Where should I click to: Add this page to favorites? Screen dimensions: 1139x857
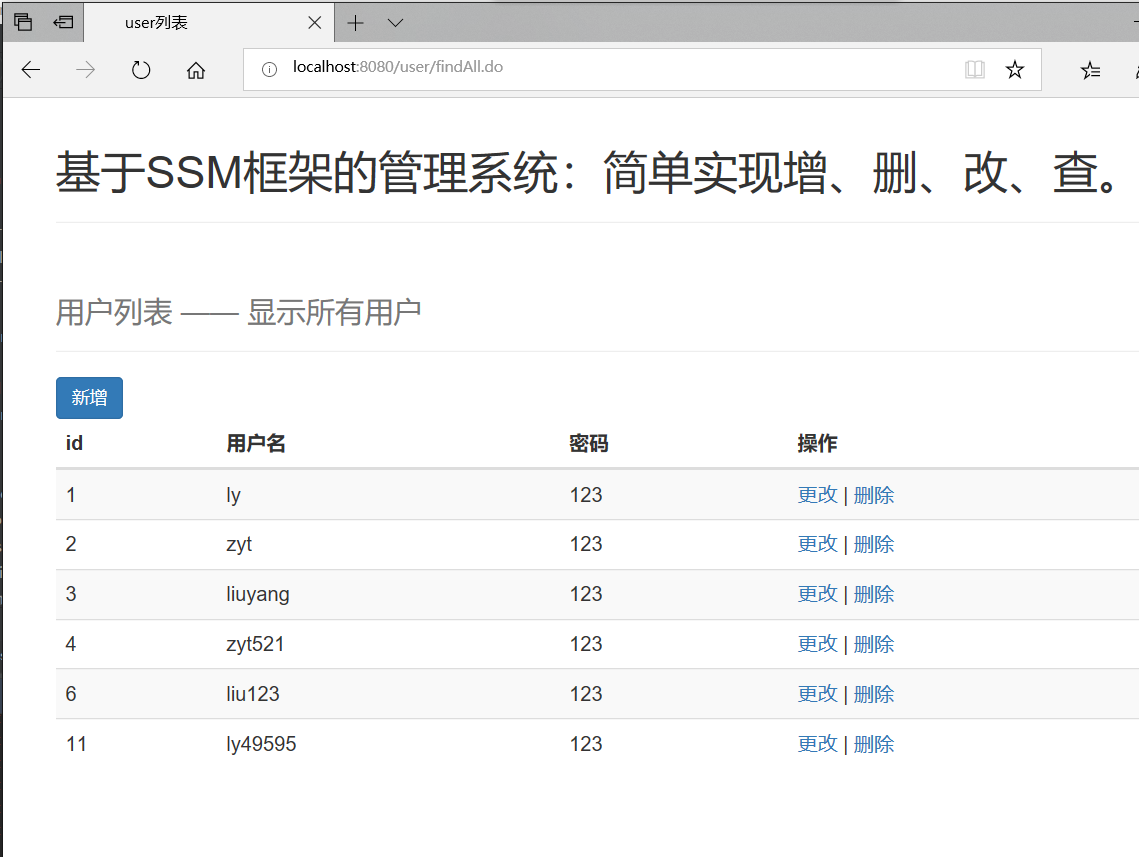click(x=1015, y=69)
